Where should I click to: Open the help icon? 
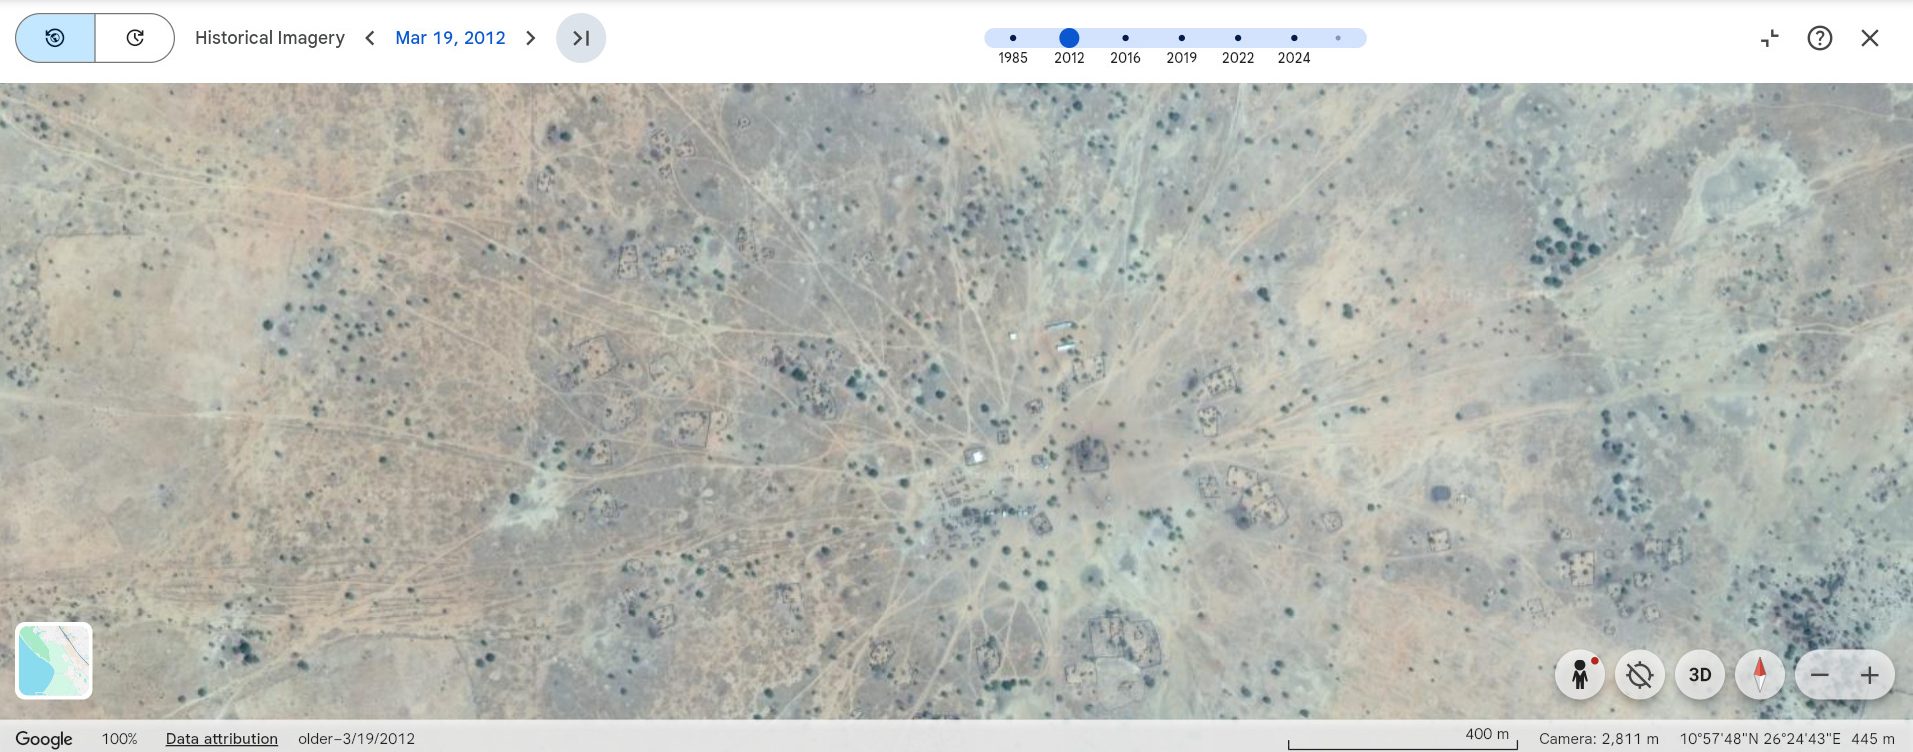tap(1819, 38)
